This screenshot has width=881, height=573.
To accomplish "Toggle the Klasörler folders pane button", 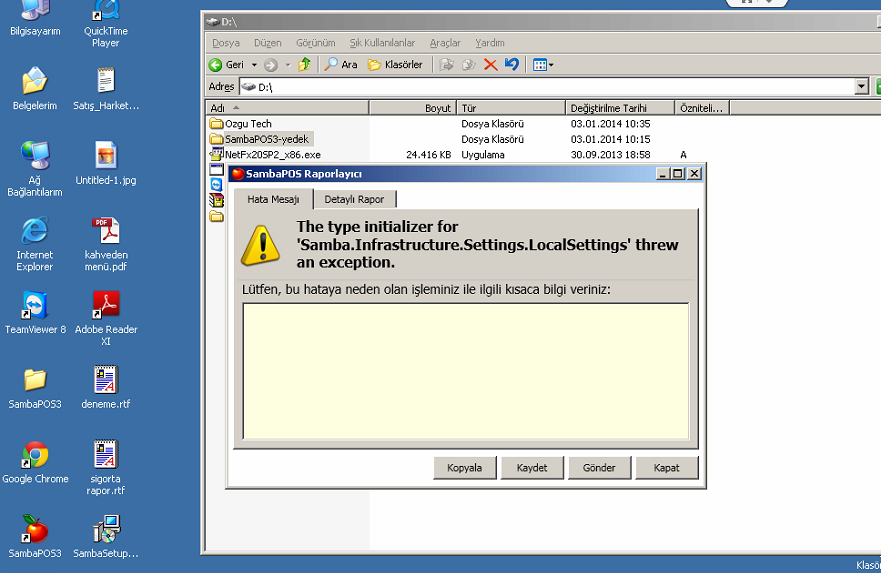I will (395, 65).
